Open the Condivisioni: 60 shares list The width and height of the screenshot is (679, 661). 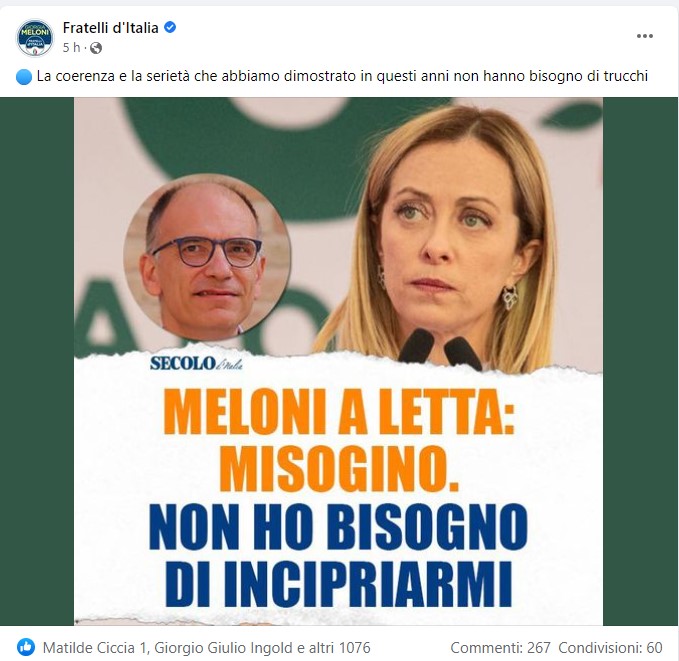(610, 648)
